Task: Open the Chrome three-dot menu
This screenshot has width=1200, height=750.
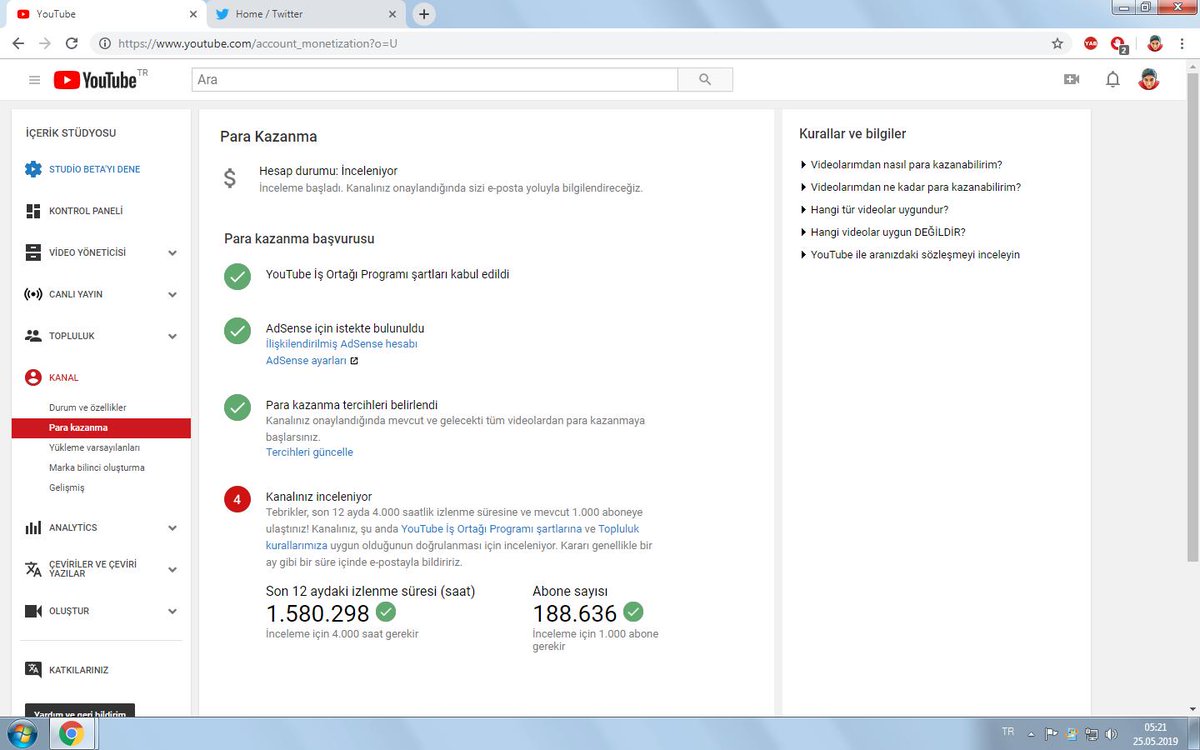Action: [x=1183, y=44]
